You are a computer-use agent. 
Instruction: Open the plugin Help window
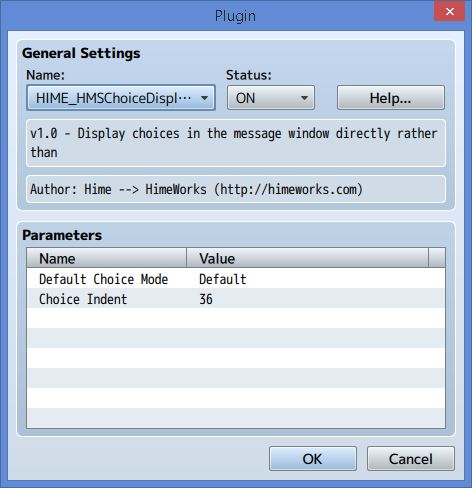click(x=391, y=98)
